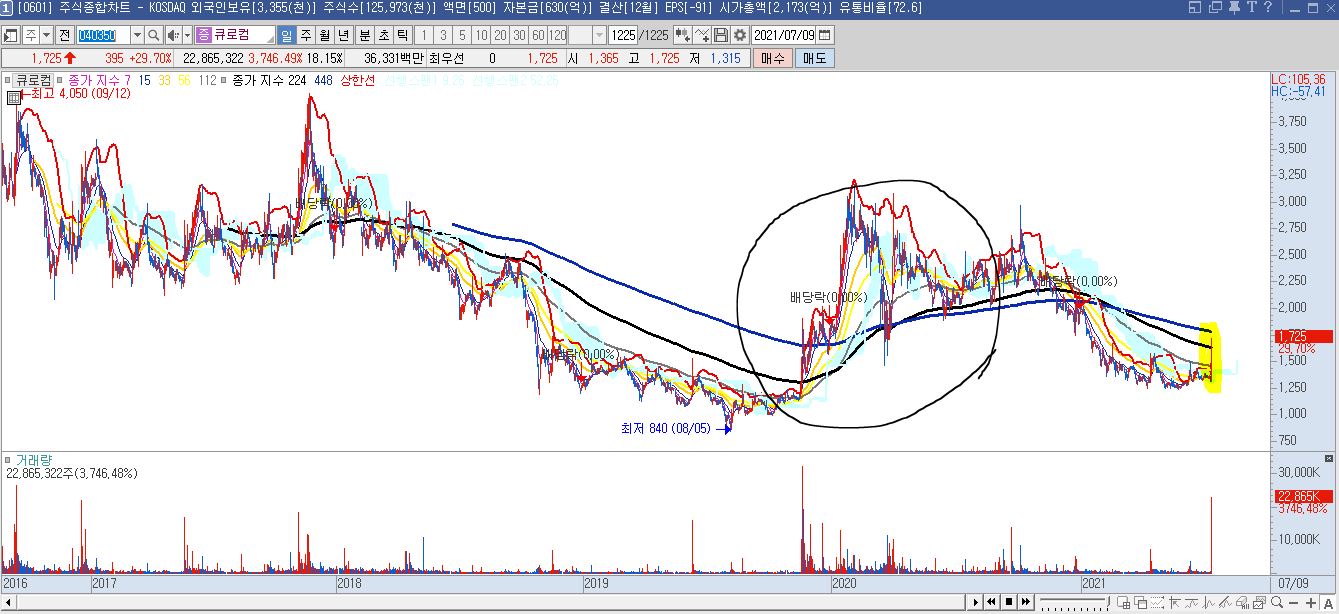Click the plus zoom-in icon
The image size is (1339, 614).
[x=1311, y=603]
